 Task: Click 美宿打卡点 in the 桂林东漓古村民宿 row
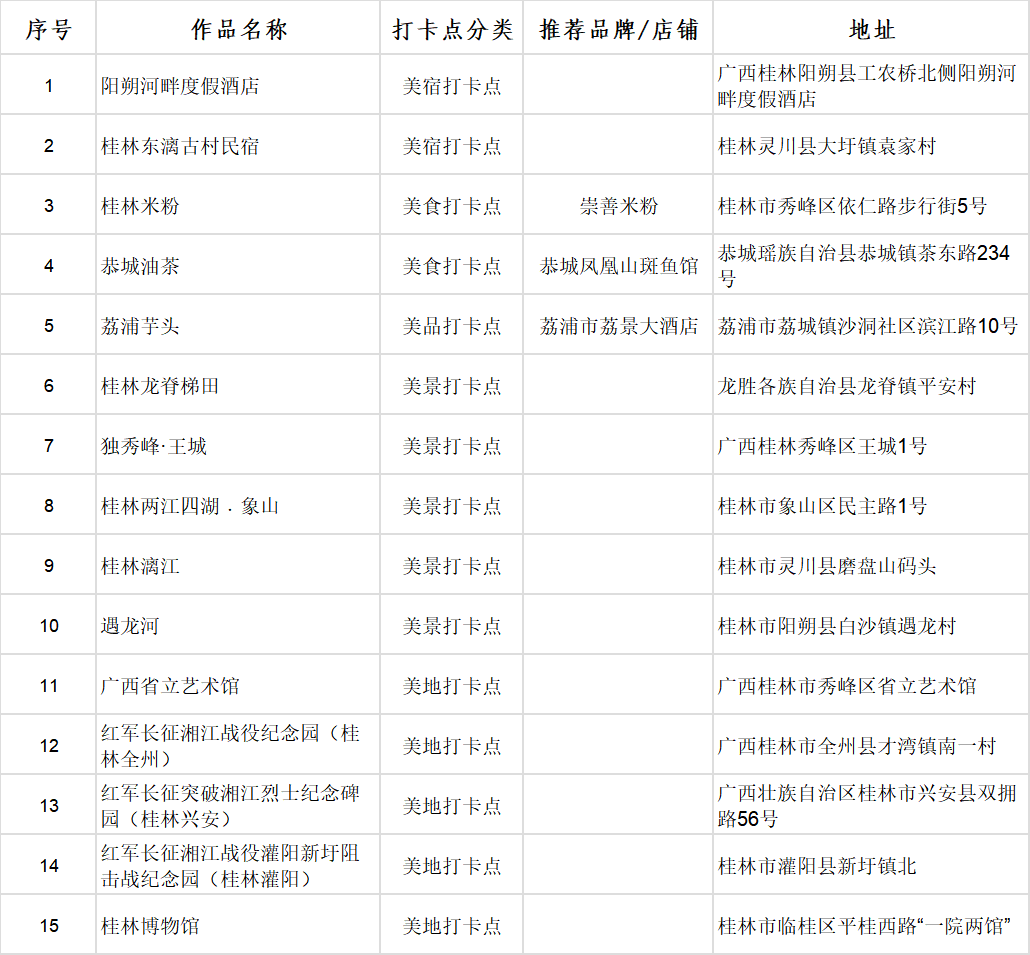[452, 146]
